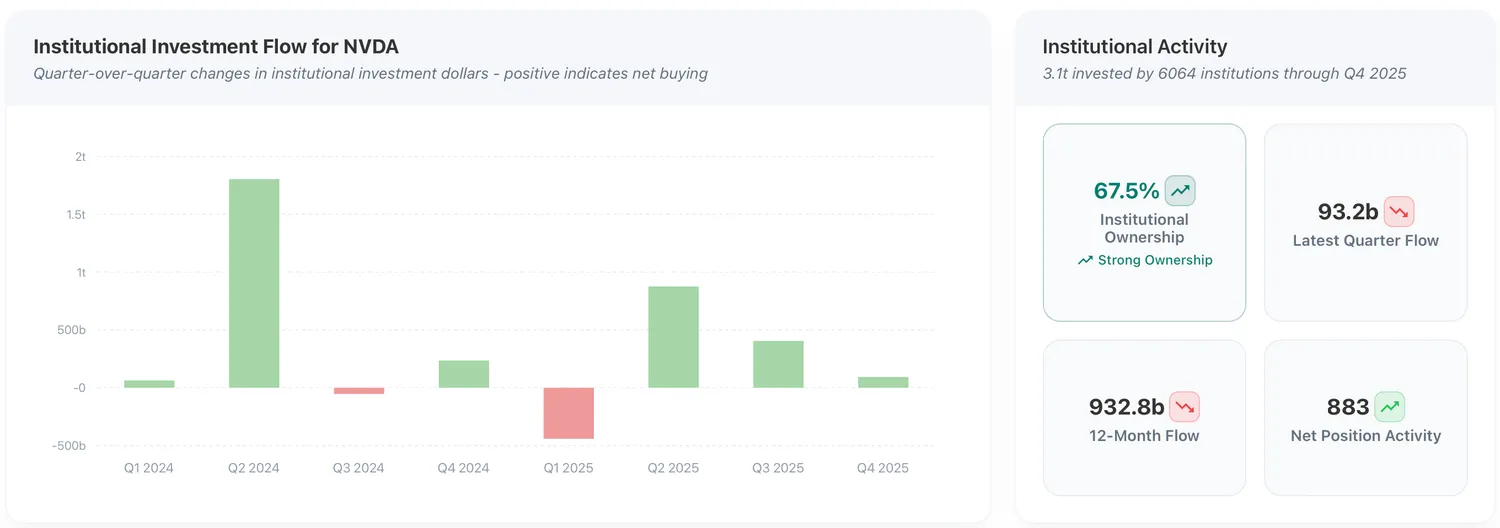The height and width of the screenshot is (528, 1500).
Task: Select the red Q1 2025 bar
Action: (569, 413)
